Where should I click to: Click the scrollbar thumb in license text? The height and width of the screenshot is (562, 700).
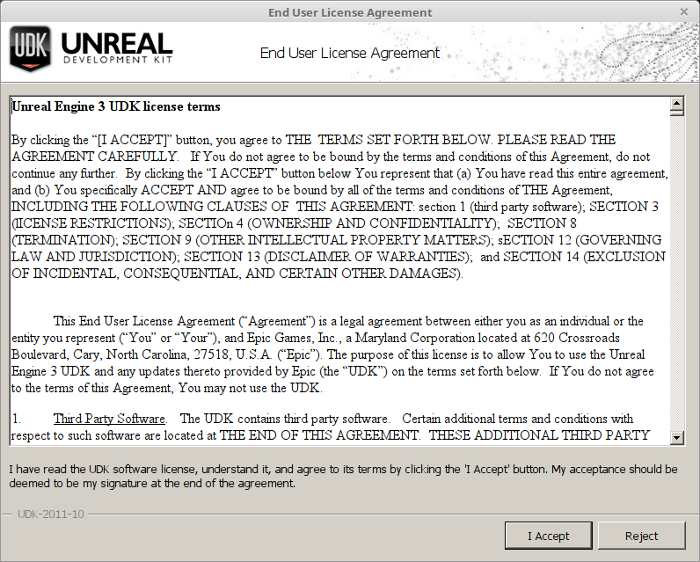[x=677, y=113]
